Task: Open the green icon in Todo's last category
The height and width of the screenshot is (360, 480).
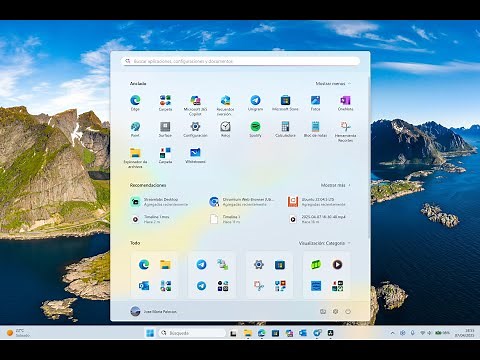Action: (316, 265)
